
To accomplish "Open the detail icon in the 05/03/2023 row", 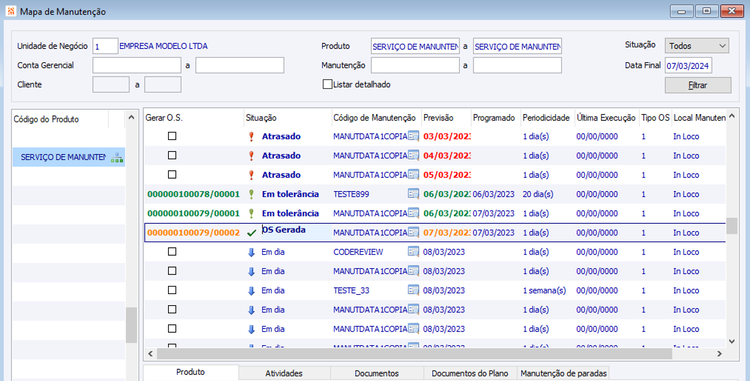I will [x=413, y=174].
